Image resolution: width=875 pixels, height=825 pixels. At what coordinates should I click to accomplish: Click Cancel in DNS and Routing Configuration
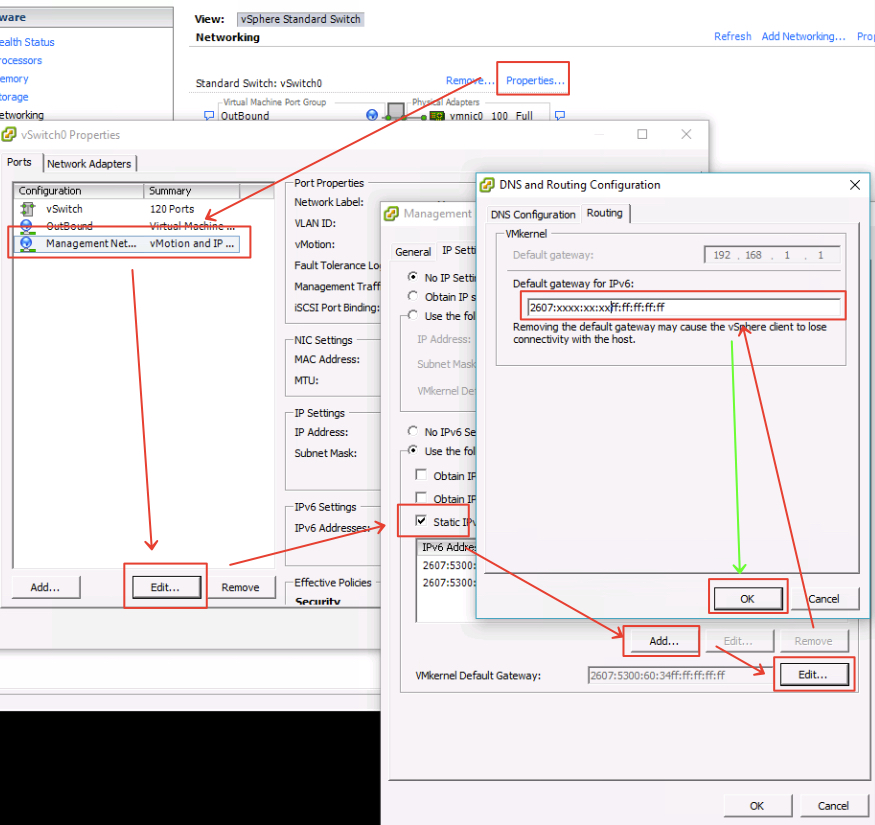coord(824,599)
